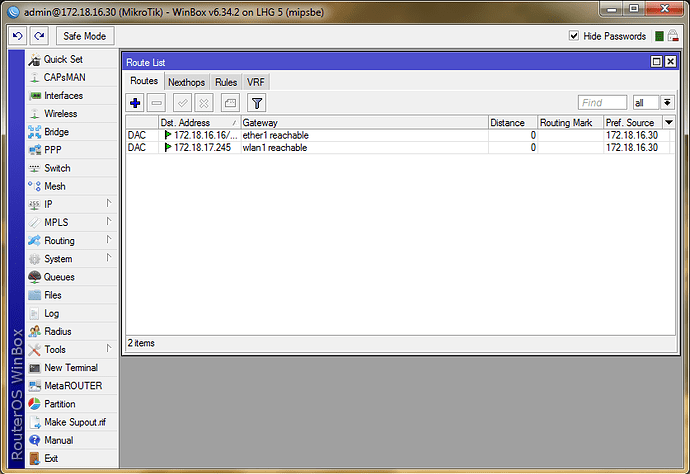The height and width of the screenshot is (474, 690).
Task: Open the 'all' filter dropdown
Action: 652,102
